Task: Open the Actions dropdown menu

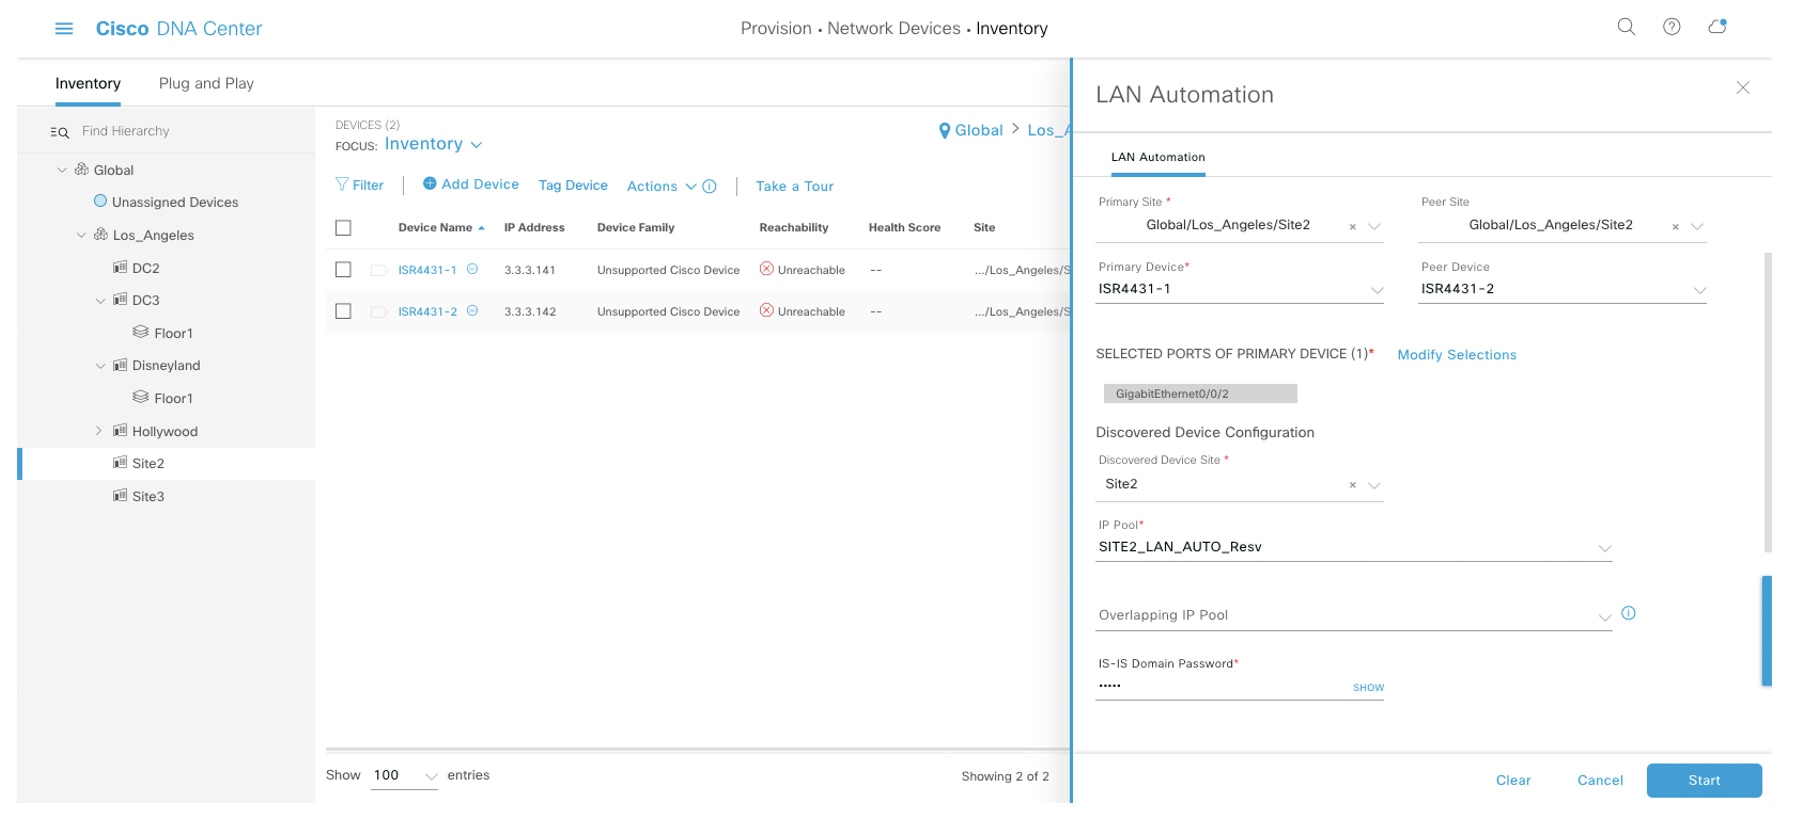Action: coord(661,186)
